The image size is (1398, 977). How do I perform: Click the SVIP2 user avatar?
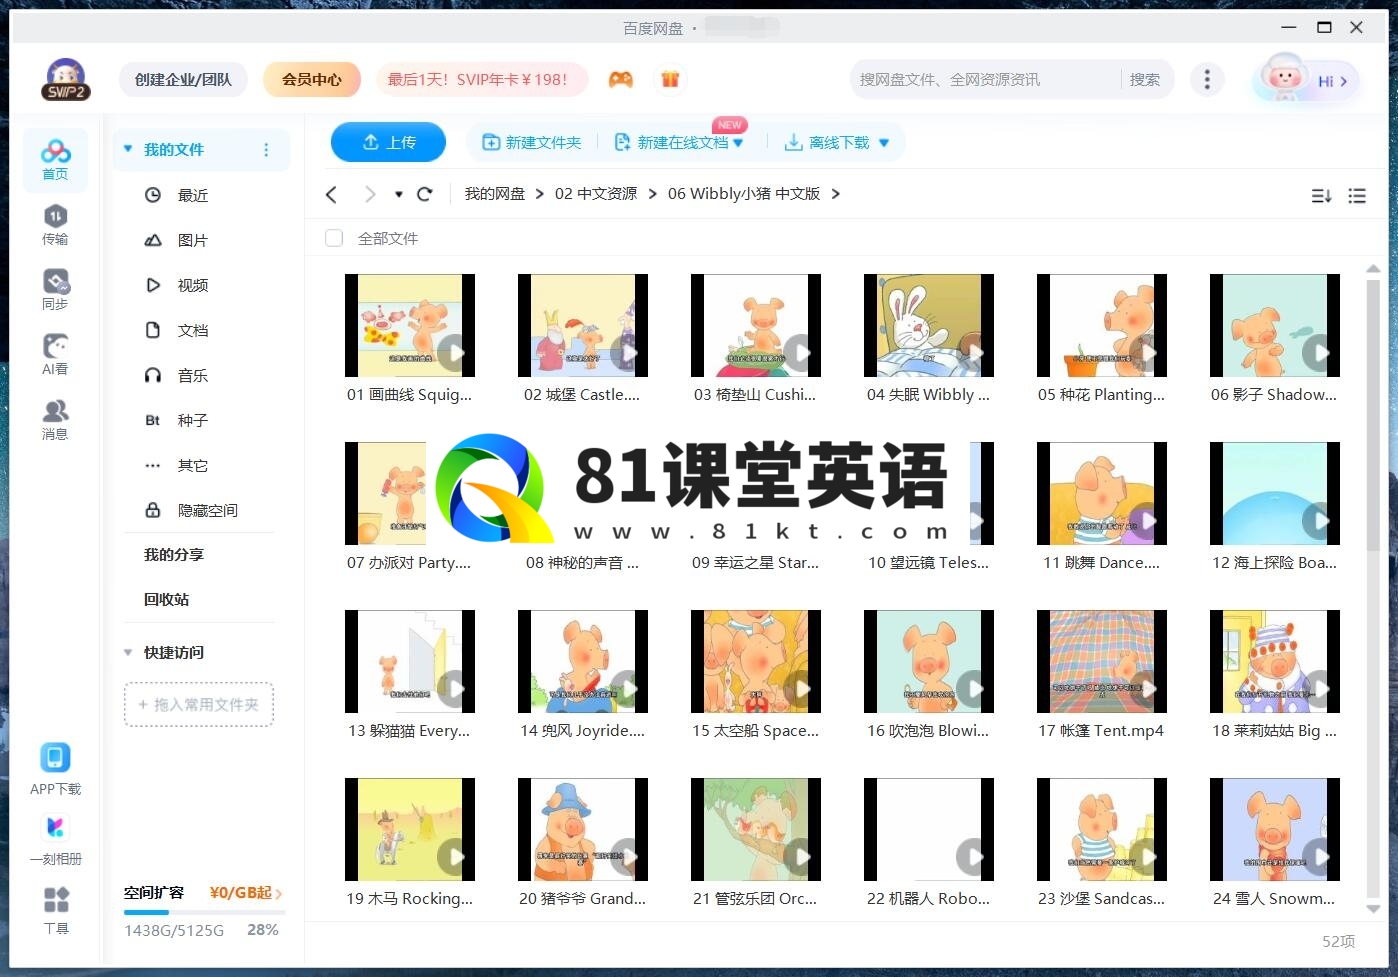point(66,79)
